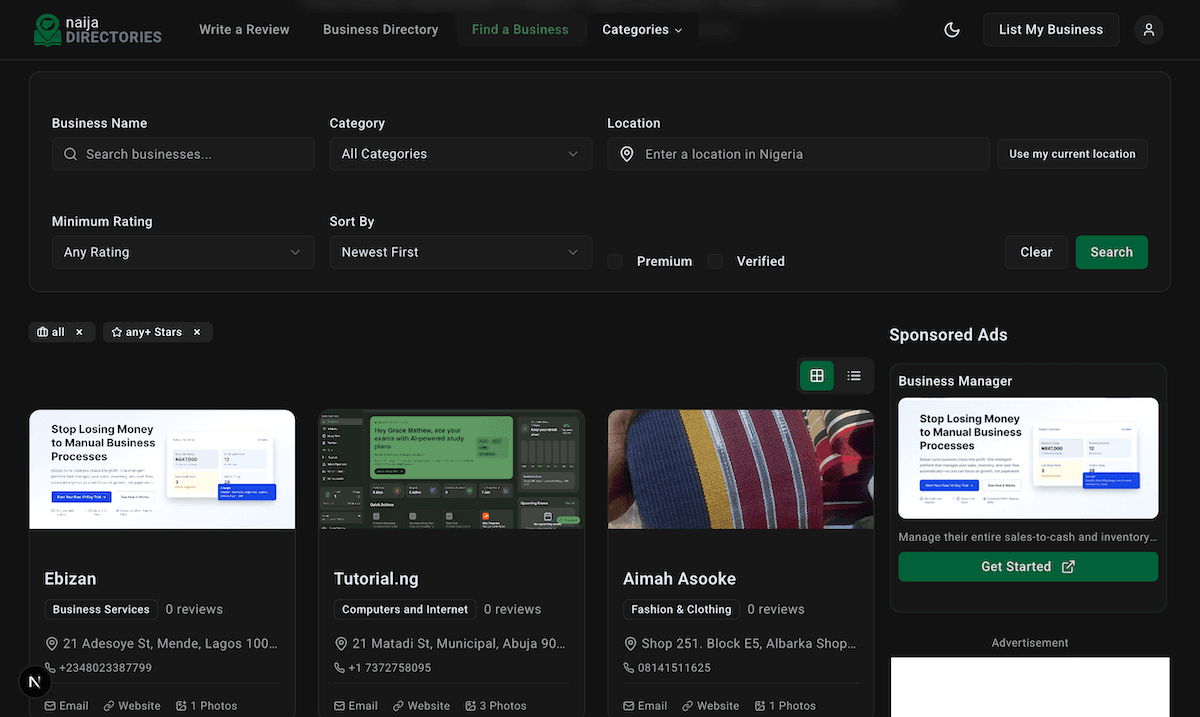Remove the 'any+ Stars' filter chip
1200x717 pixels.
tap(197, 332)
